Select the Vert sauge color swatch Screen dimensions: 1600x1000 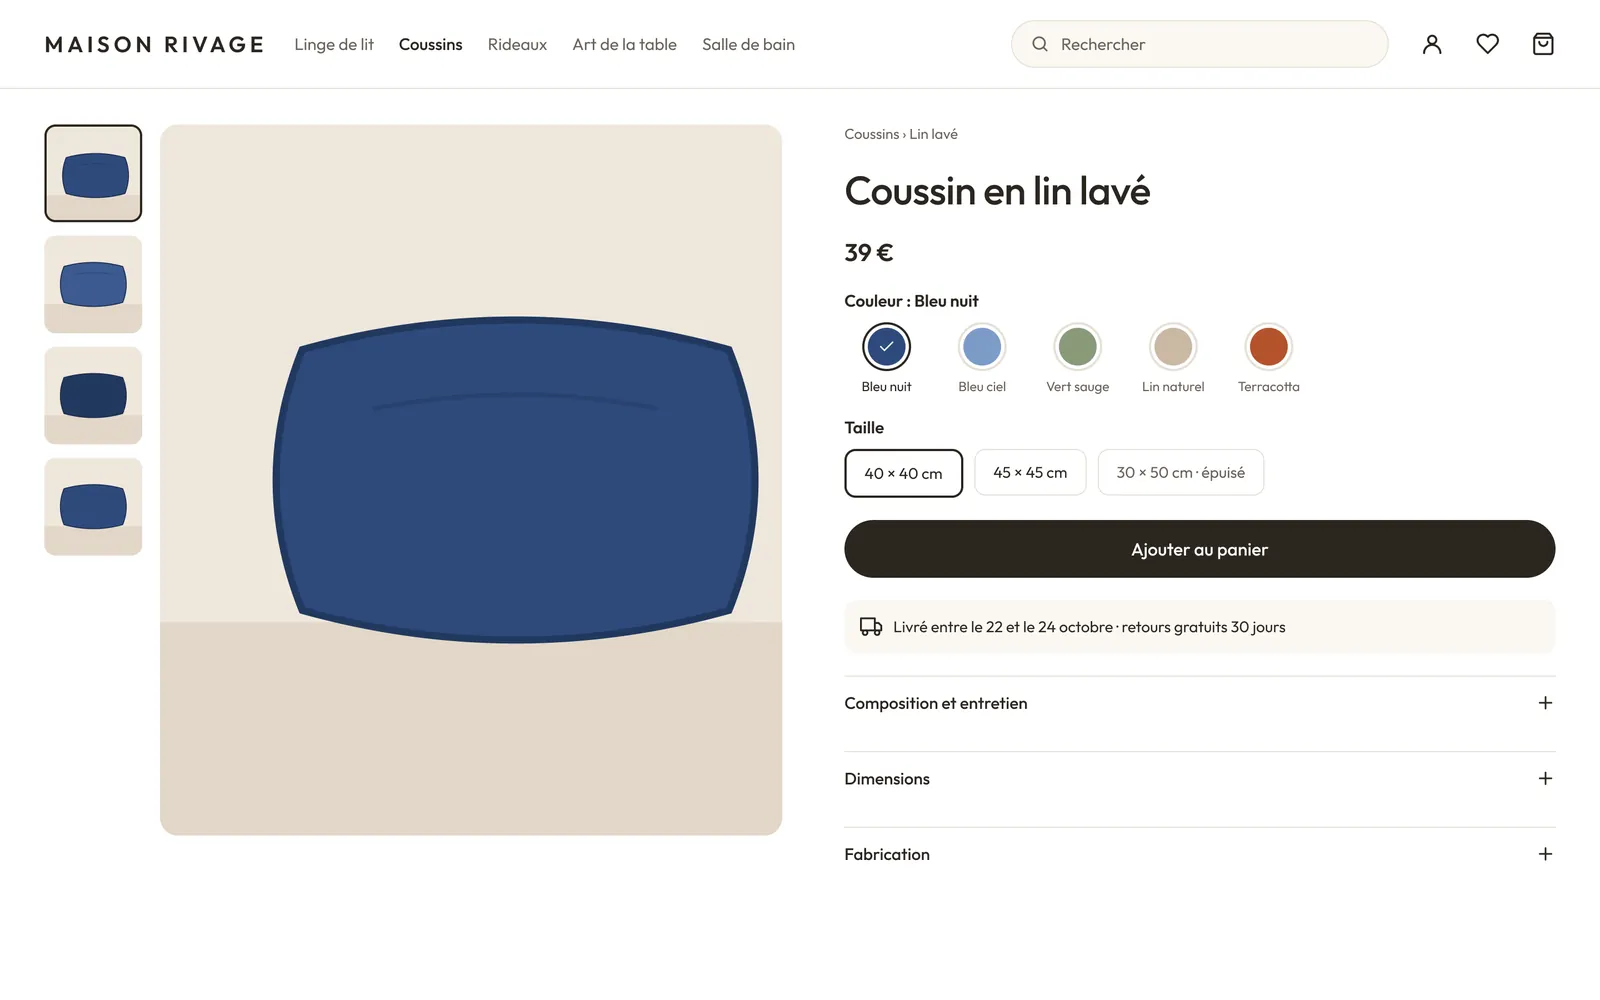[1077, 347]
